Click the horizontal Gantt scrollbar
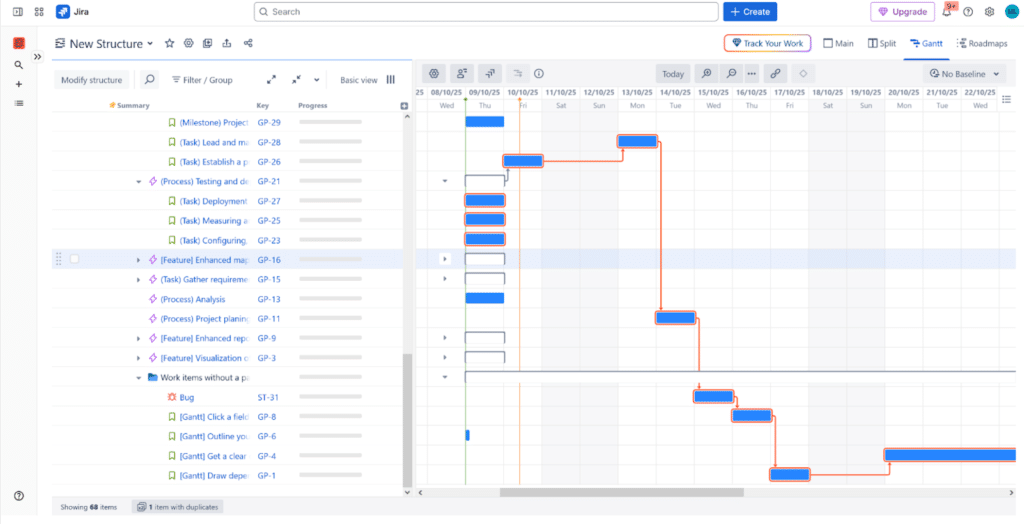 [x=620, y=492]
